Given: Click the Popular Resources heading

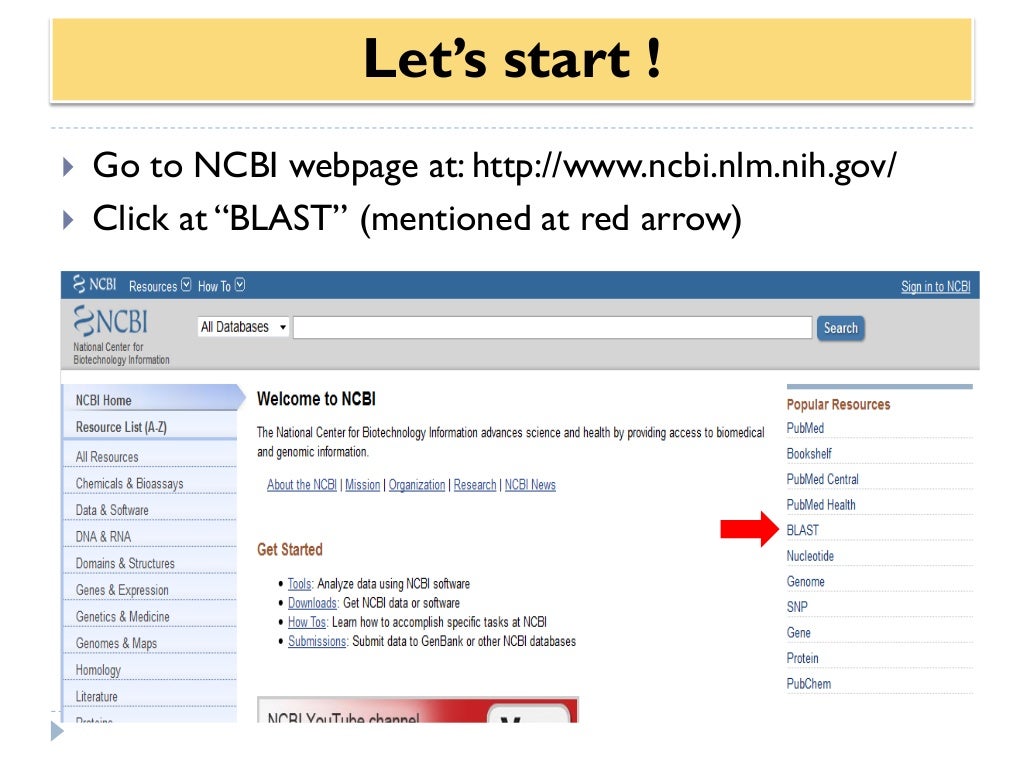Looking at the screenshot, I should [838, 404].
